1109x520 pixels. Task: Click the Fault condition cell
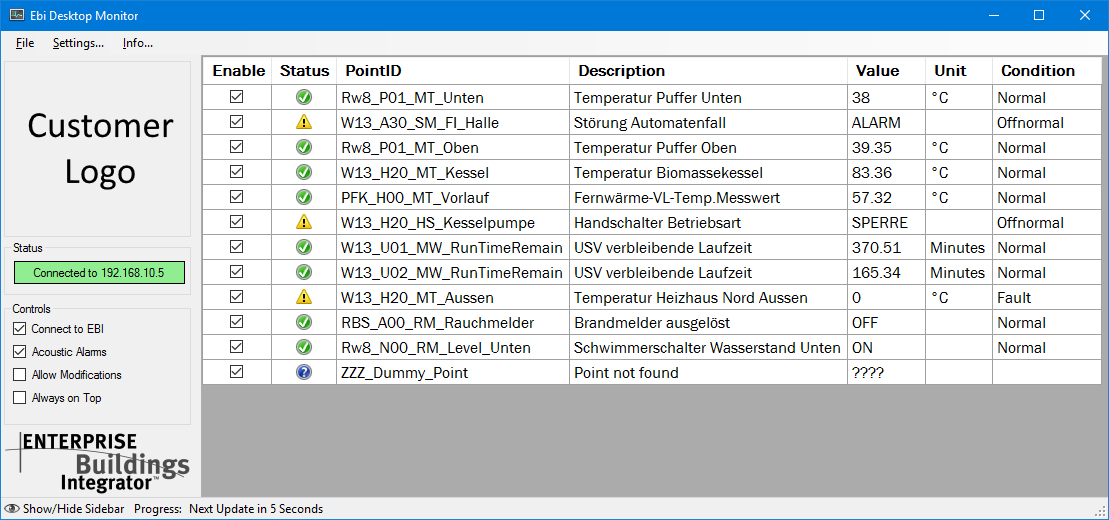click(x=1046, y=297)
